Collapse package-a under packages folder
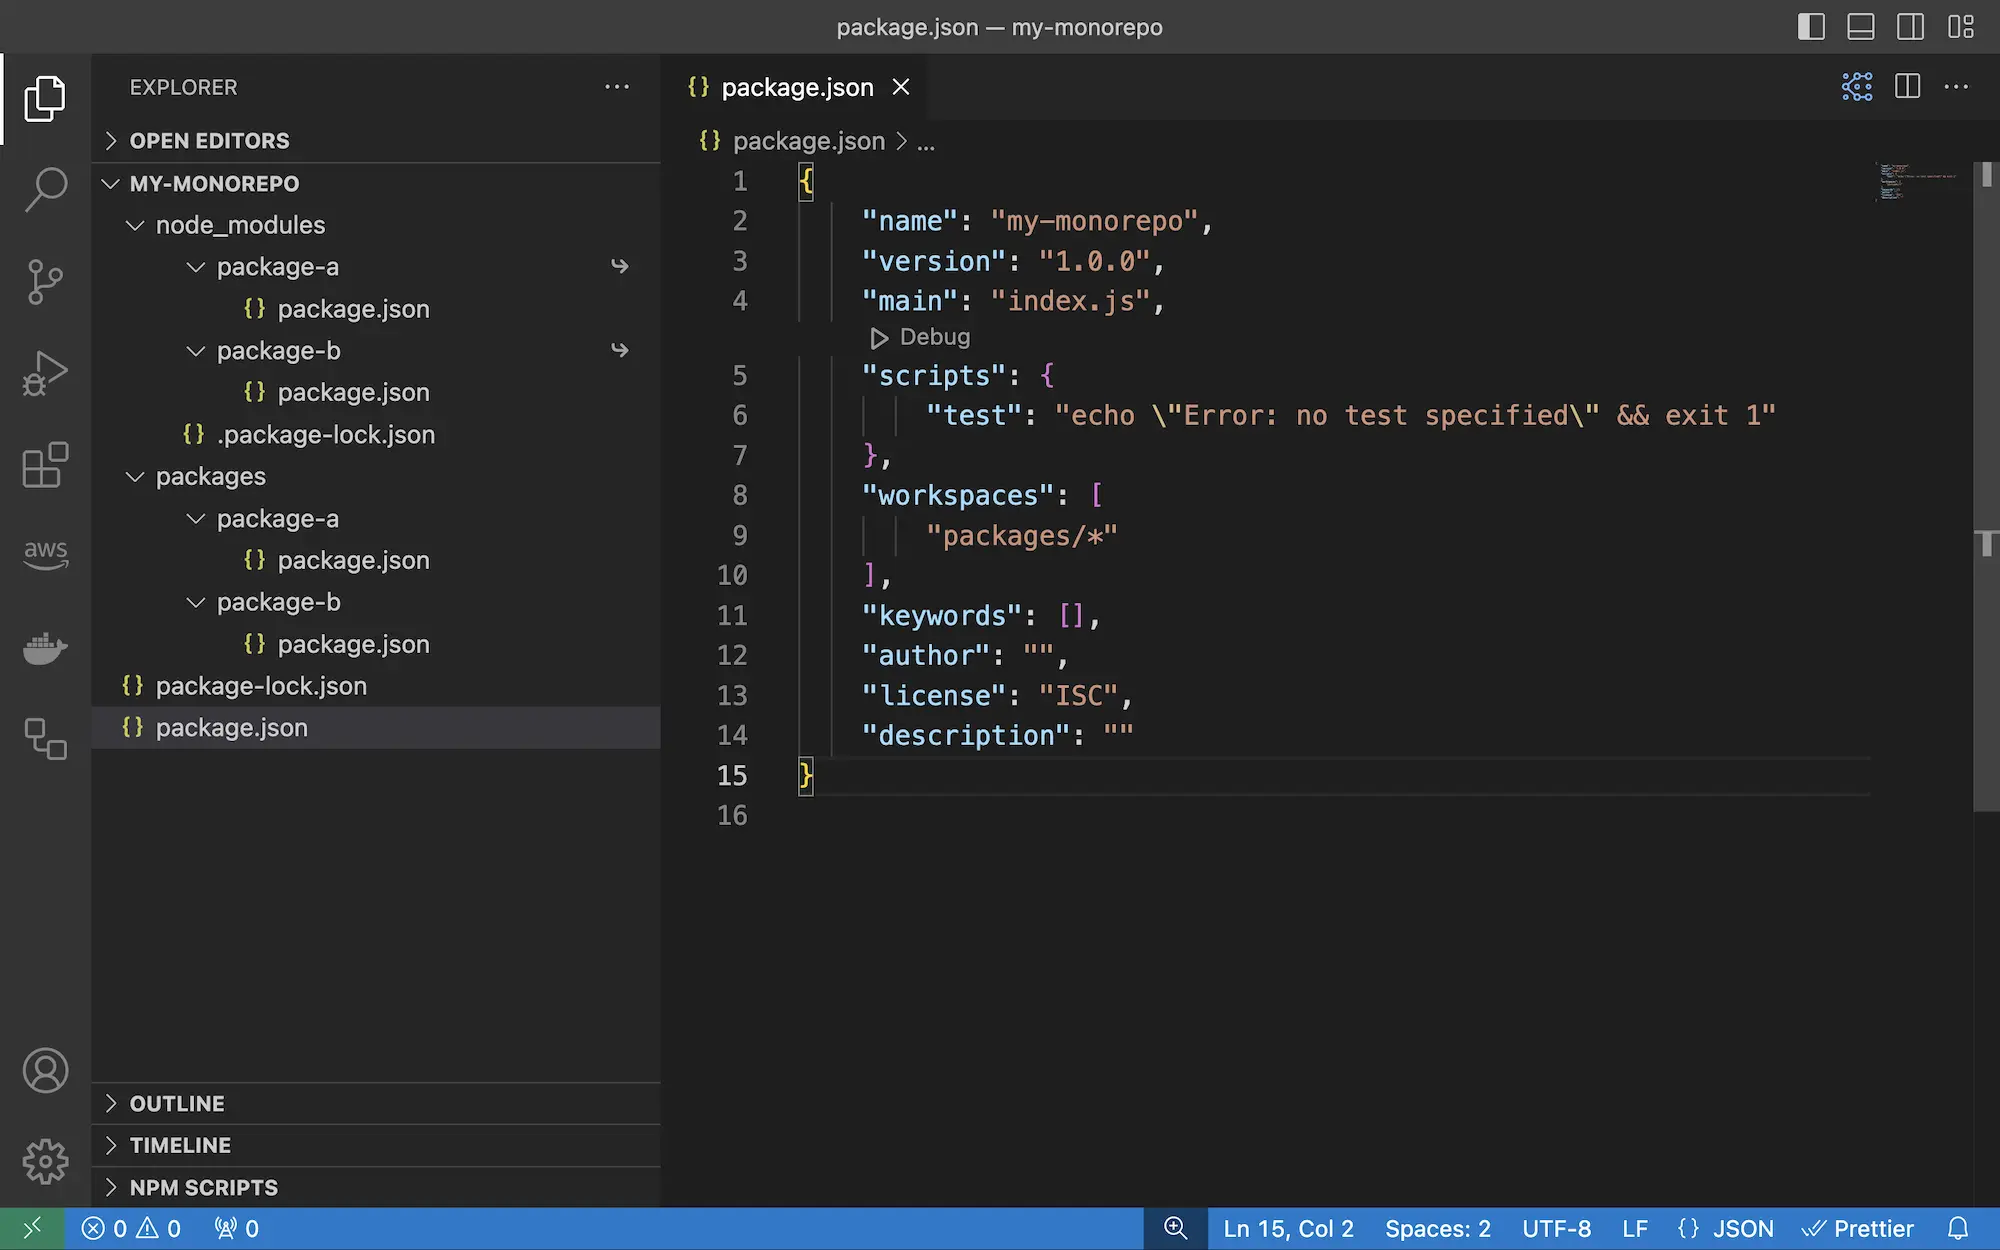Image resolution: width=2000 pixels, height=1250 pixels. coord(376,519)
